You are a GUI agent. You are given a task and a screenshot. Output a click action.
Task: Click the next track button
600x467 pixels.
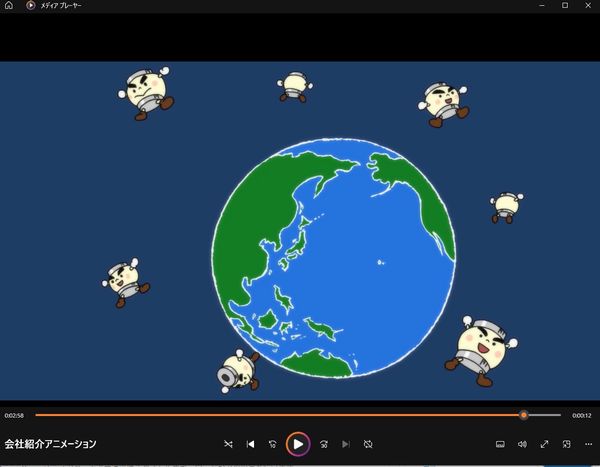point(346,443)
